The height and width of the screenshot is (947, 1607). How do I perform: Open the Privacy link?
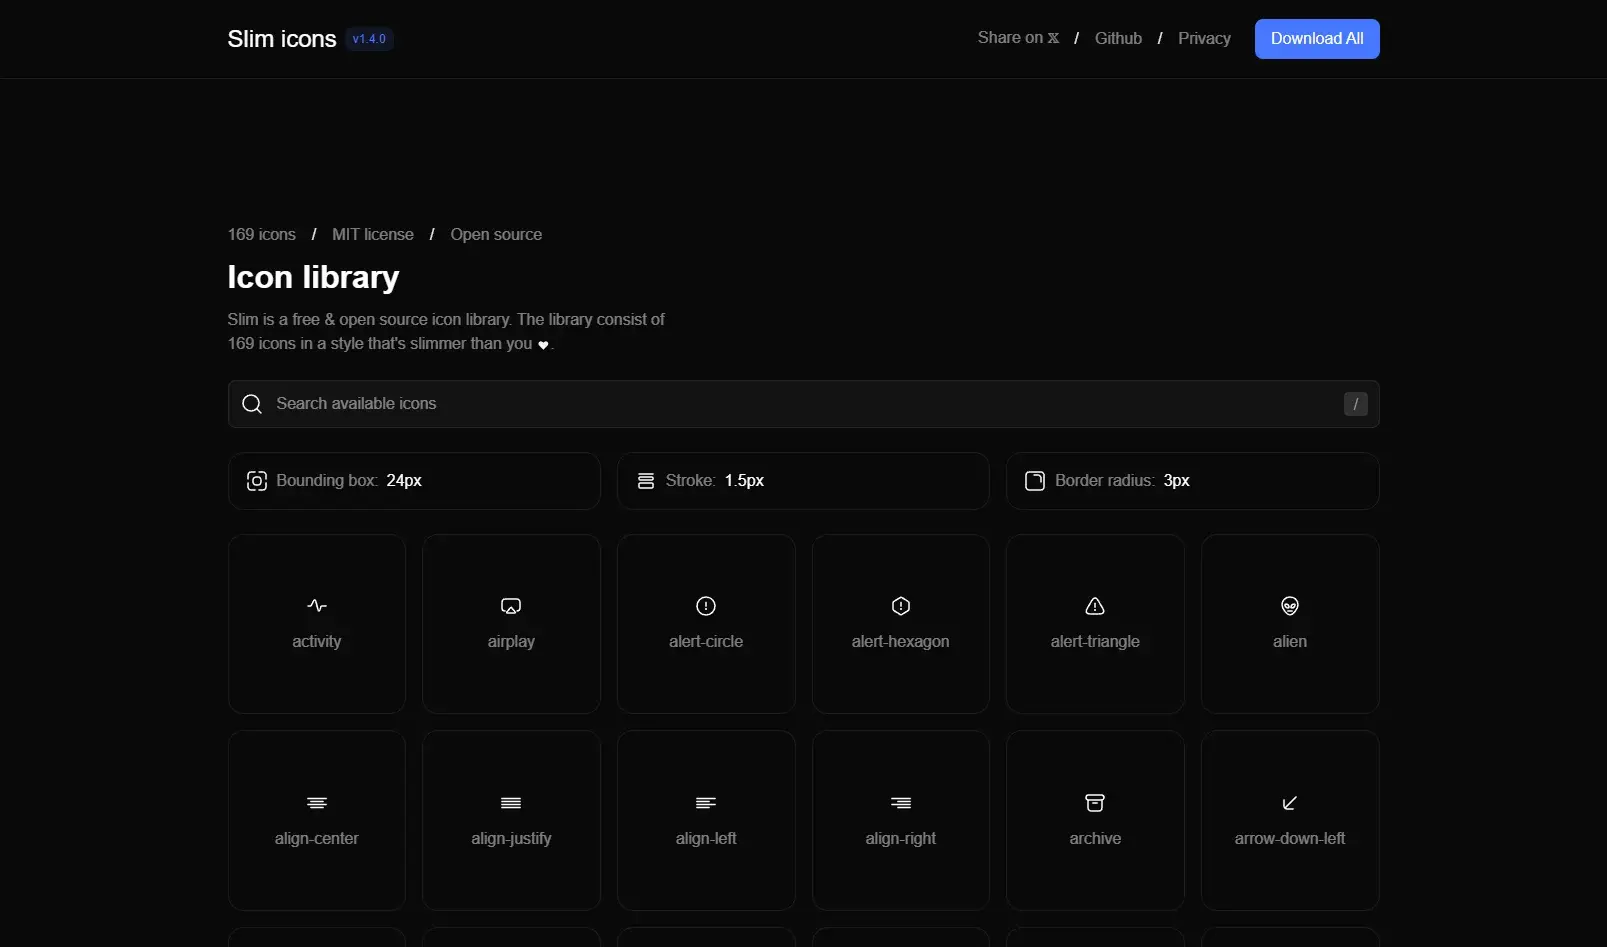coord(1204,38)
